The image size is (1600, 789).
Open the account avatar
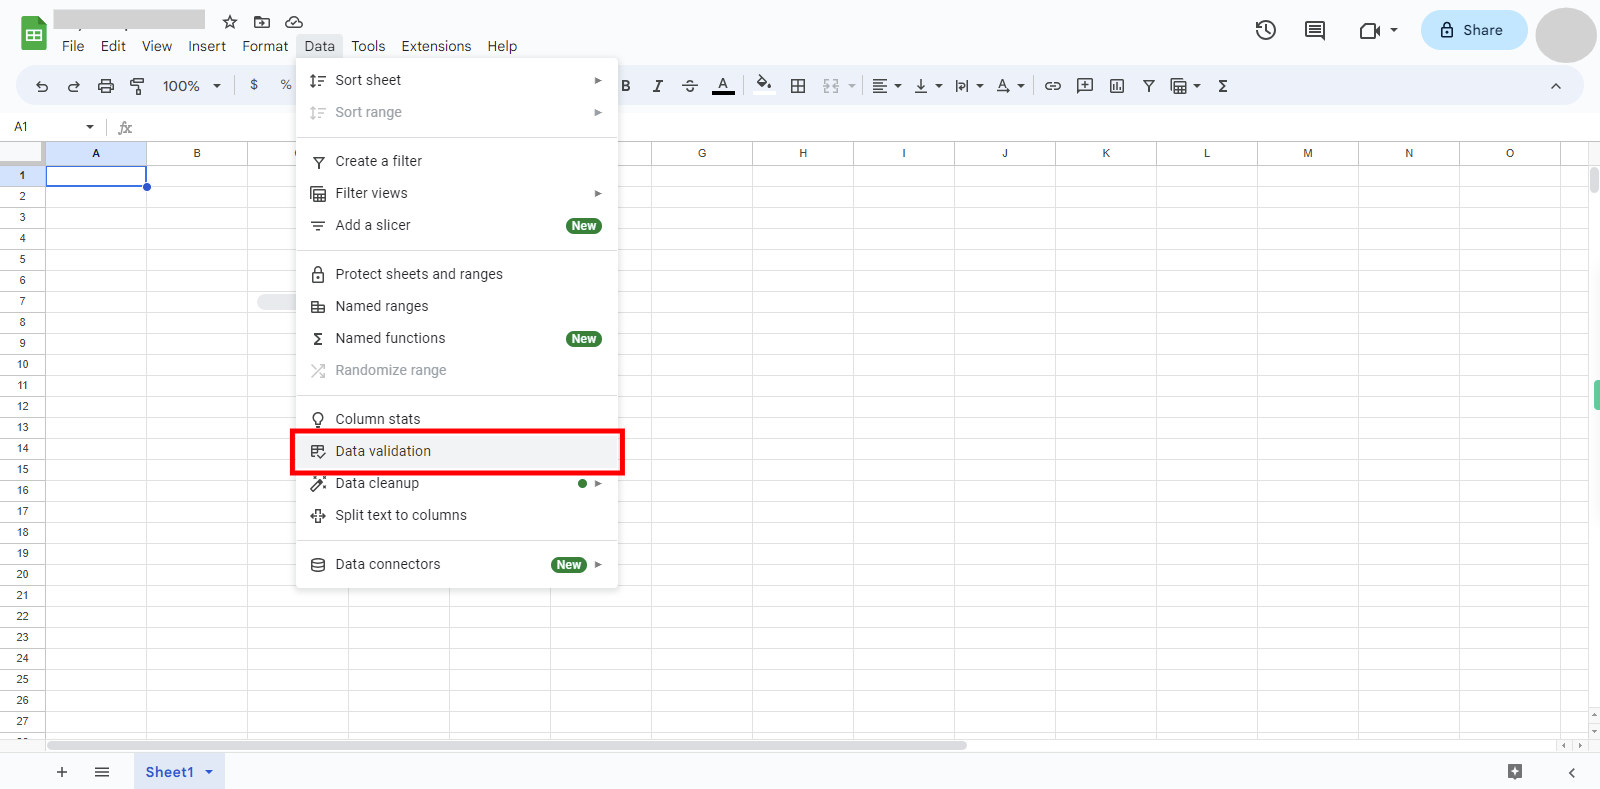pyautogui.click(x=1566, y=35)
